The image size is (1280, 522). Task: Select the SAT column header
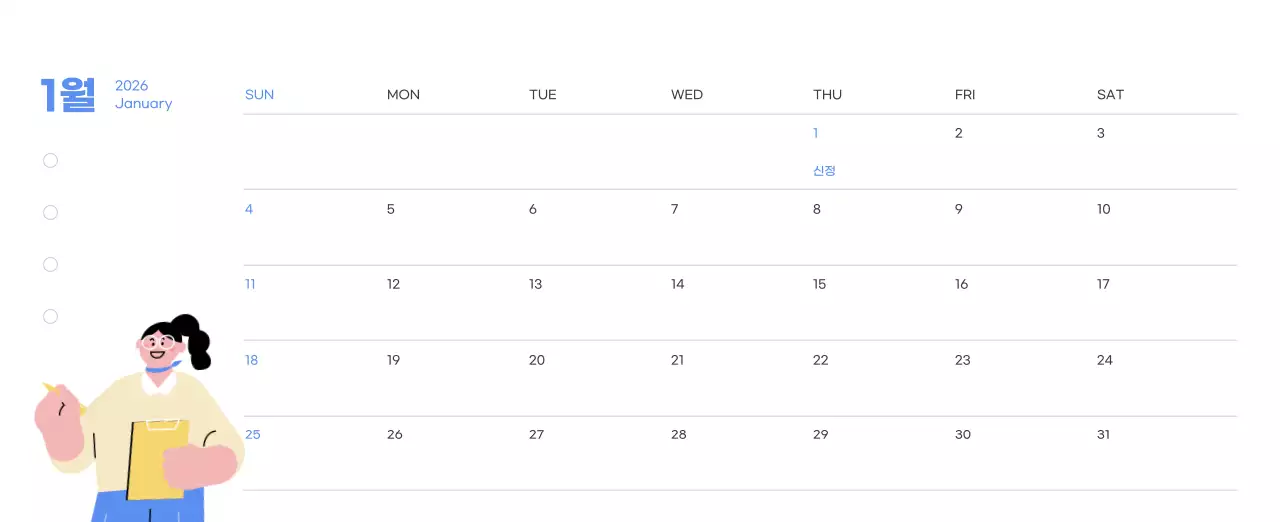coord(1110,95)
